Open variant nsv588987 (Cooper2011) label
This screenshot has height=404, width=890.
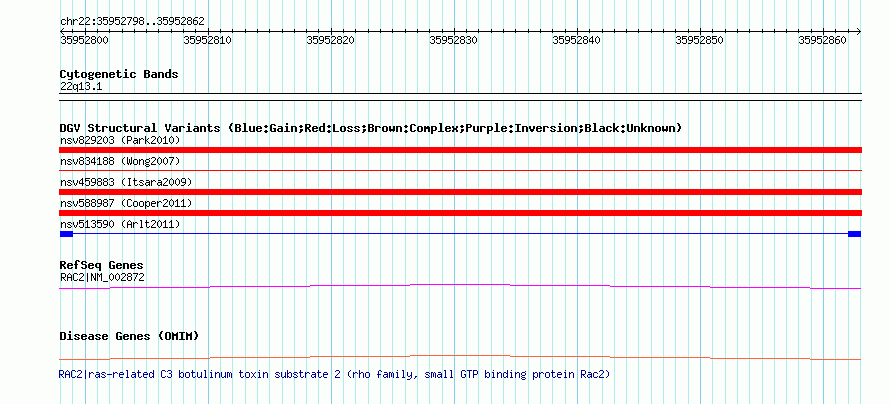126,203
